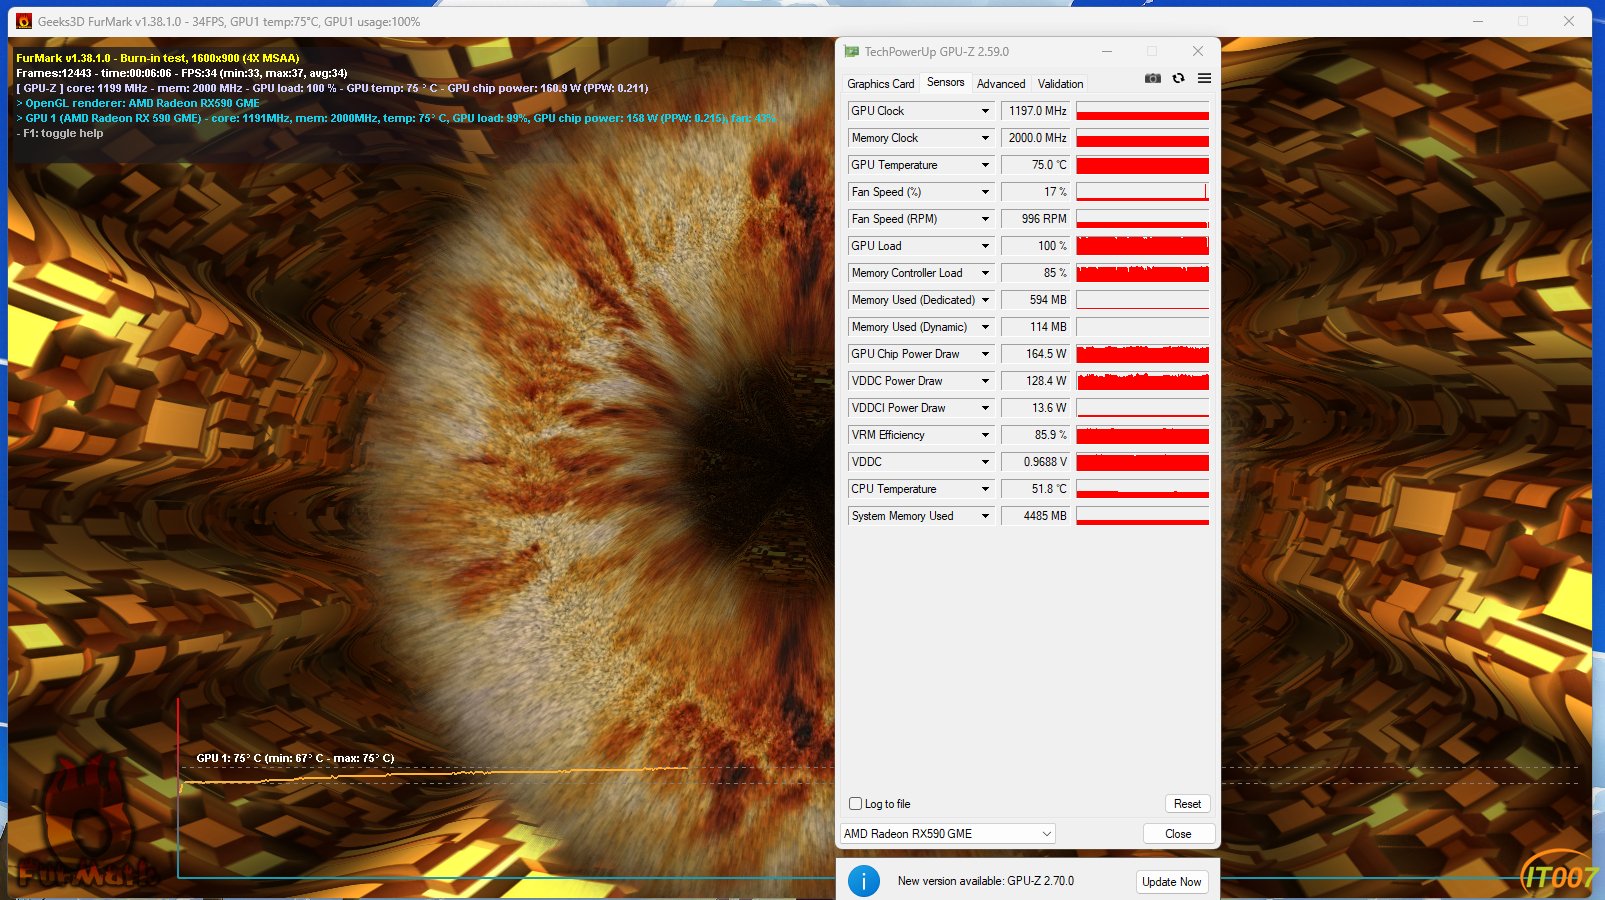Open the Memory Controller Load dropdown
This screenshot has height=900, width=1605.
(x=985, y=273)
